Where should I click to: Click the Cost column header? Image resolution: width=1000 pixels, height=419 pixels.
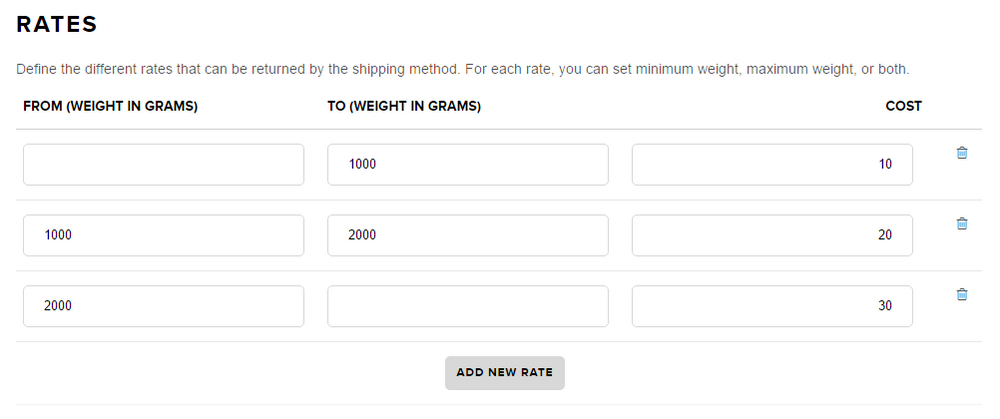point(903,106)
